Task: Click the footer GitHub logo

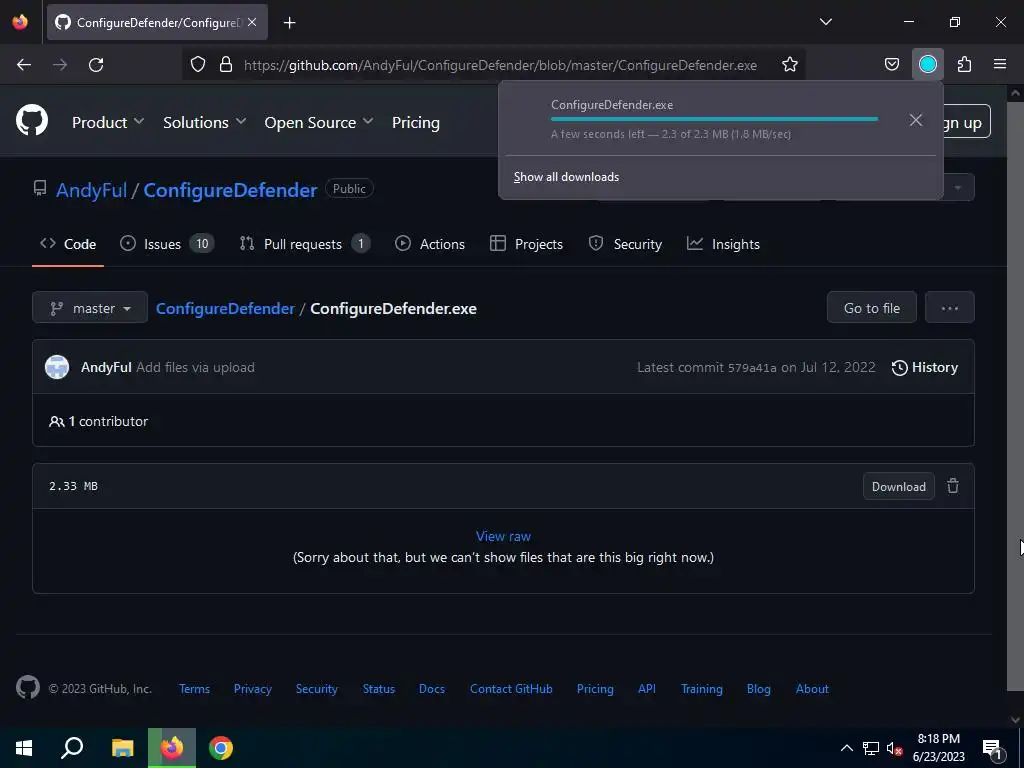Action: click(27, 688)
